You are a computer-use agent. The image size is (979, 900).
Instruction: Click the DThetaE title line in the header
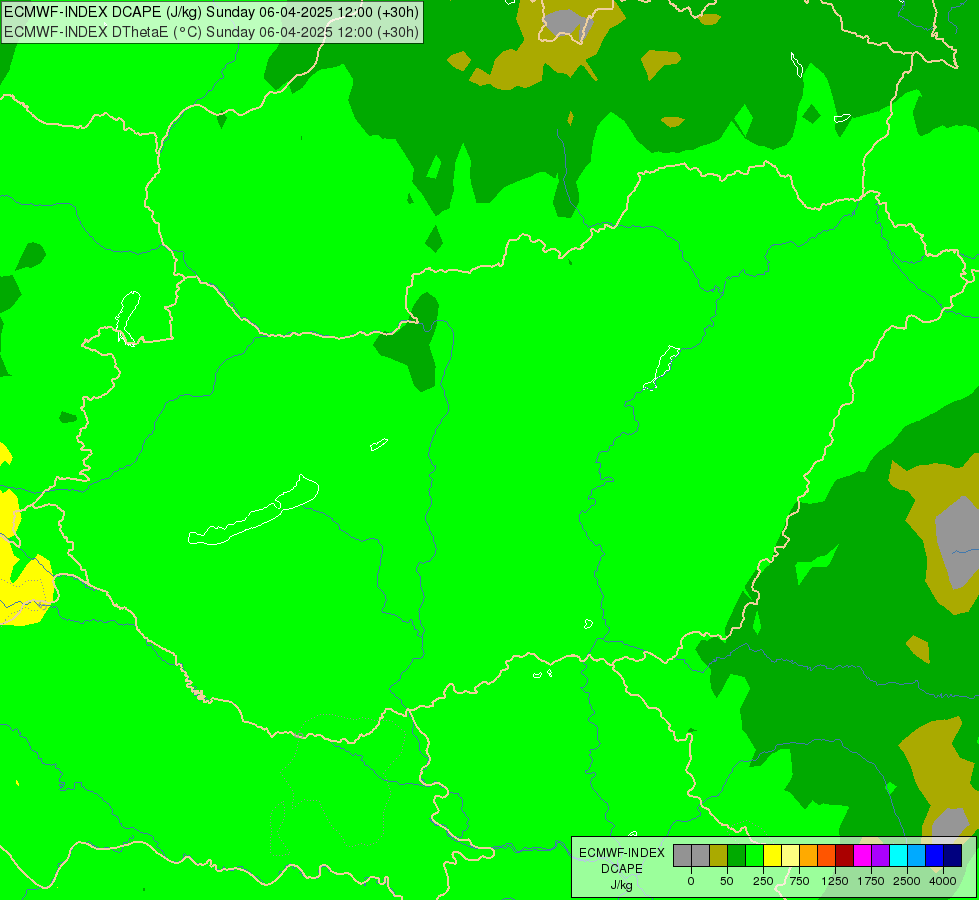[212, 32]
